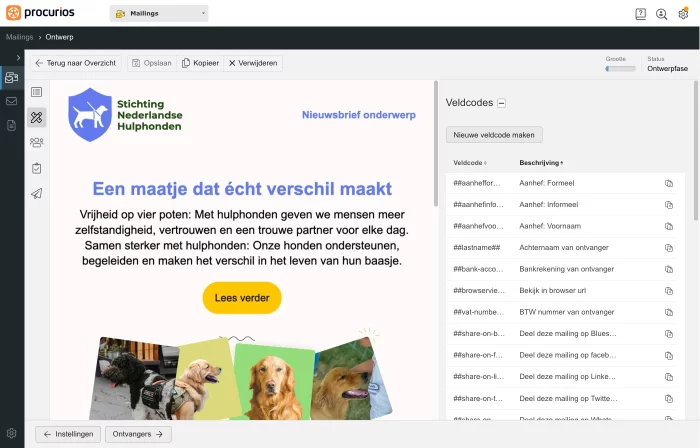Copy the Achternaam van ontvanger field code
This screenshot has width=700, height=448.
tap(669, 247)
